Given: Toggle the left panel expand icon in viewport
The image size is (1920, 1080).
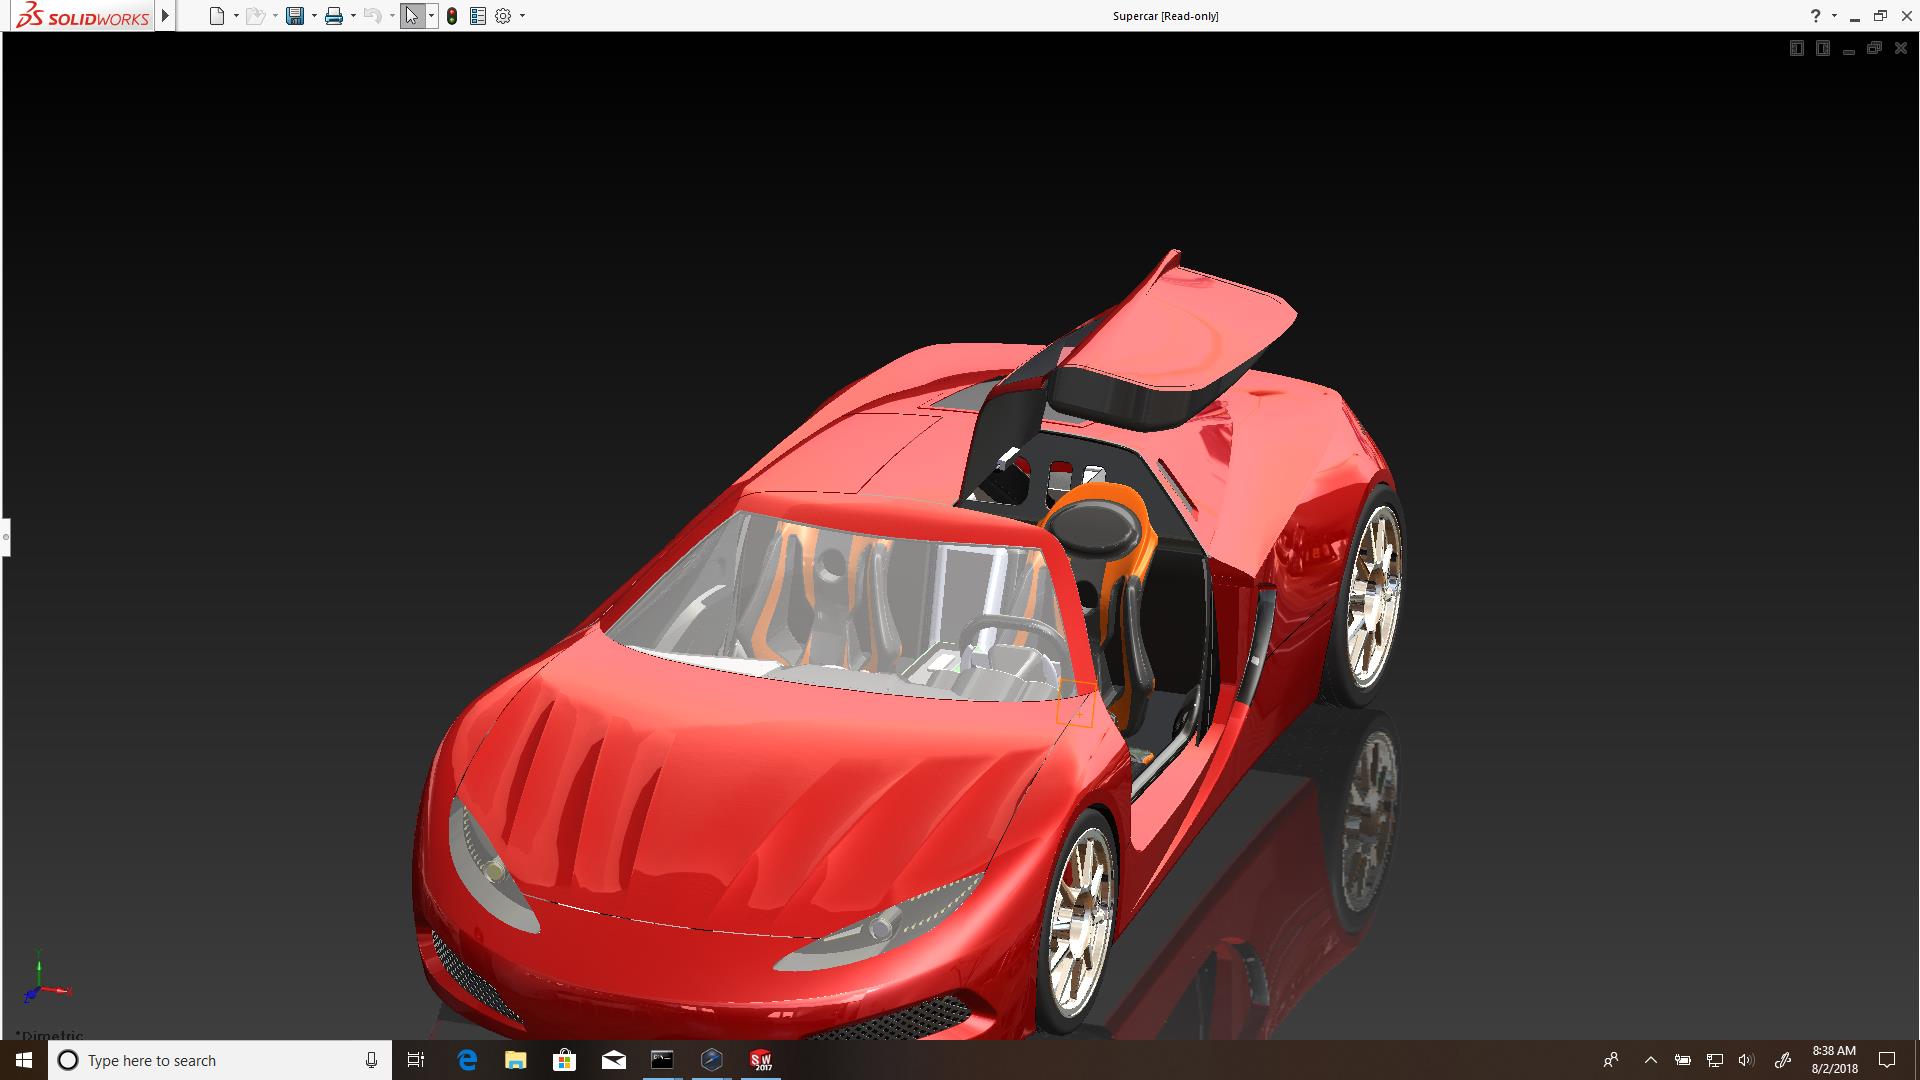Looking at the screenshot, I should tap(1796, 48).
